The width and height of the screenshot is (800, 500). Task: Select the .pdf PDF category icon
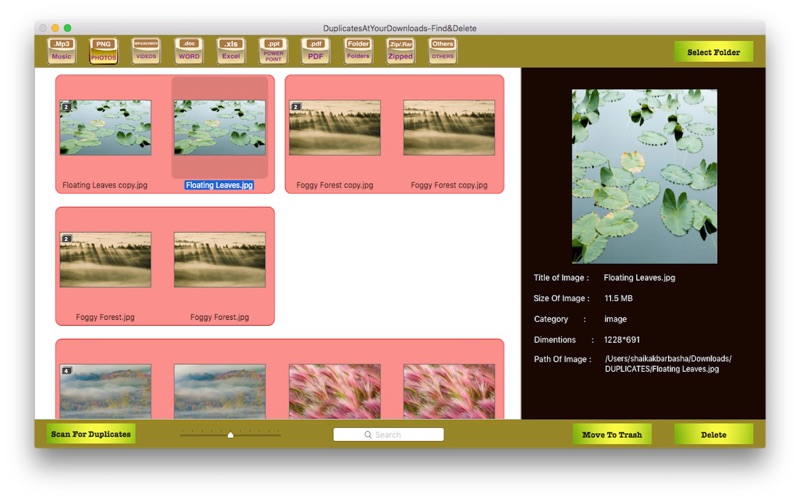(x=316, y=51)
